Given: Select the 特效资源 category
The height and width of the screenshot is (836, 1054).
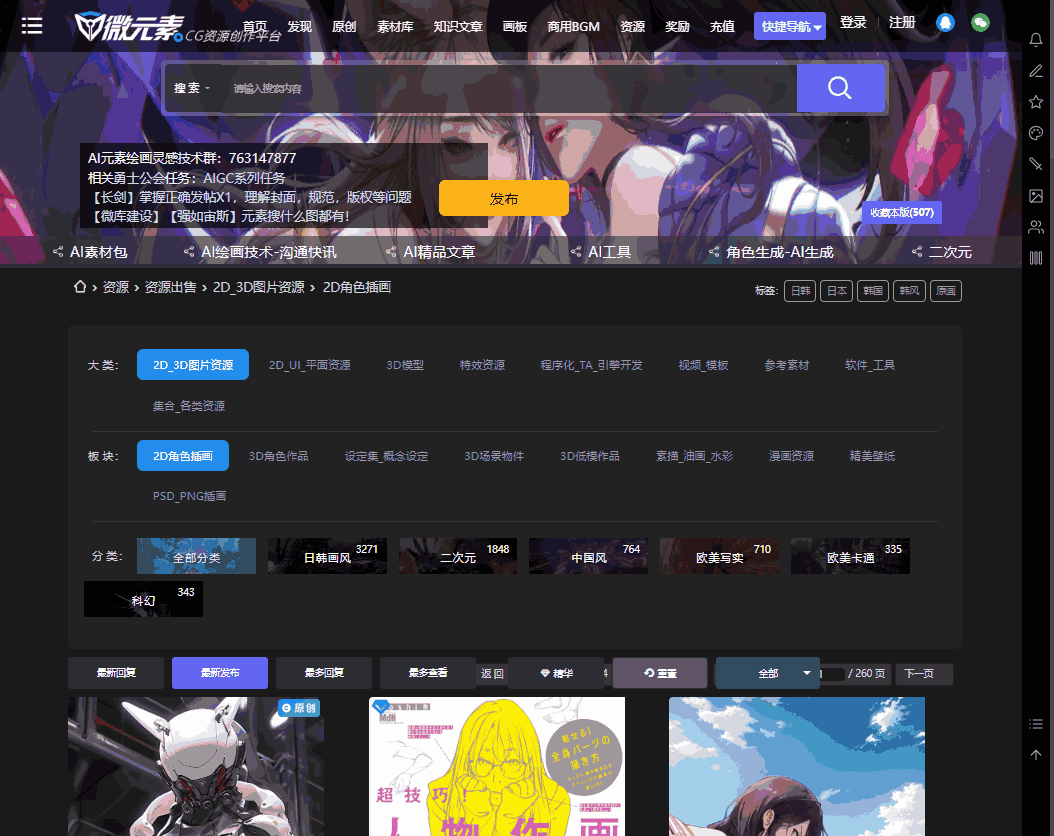Looking at the screenshot, I should (x=483, y=365).
